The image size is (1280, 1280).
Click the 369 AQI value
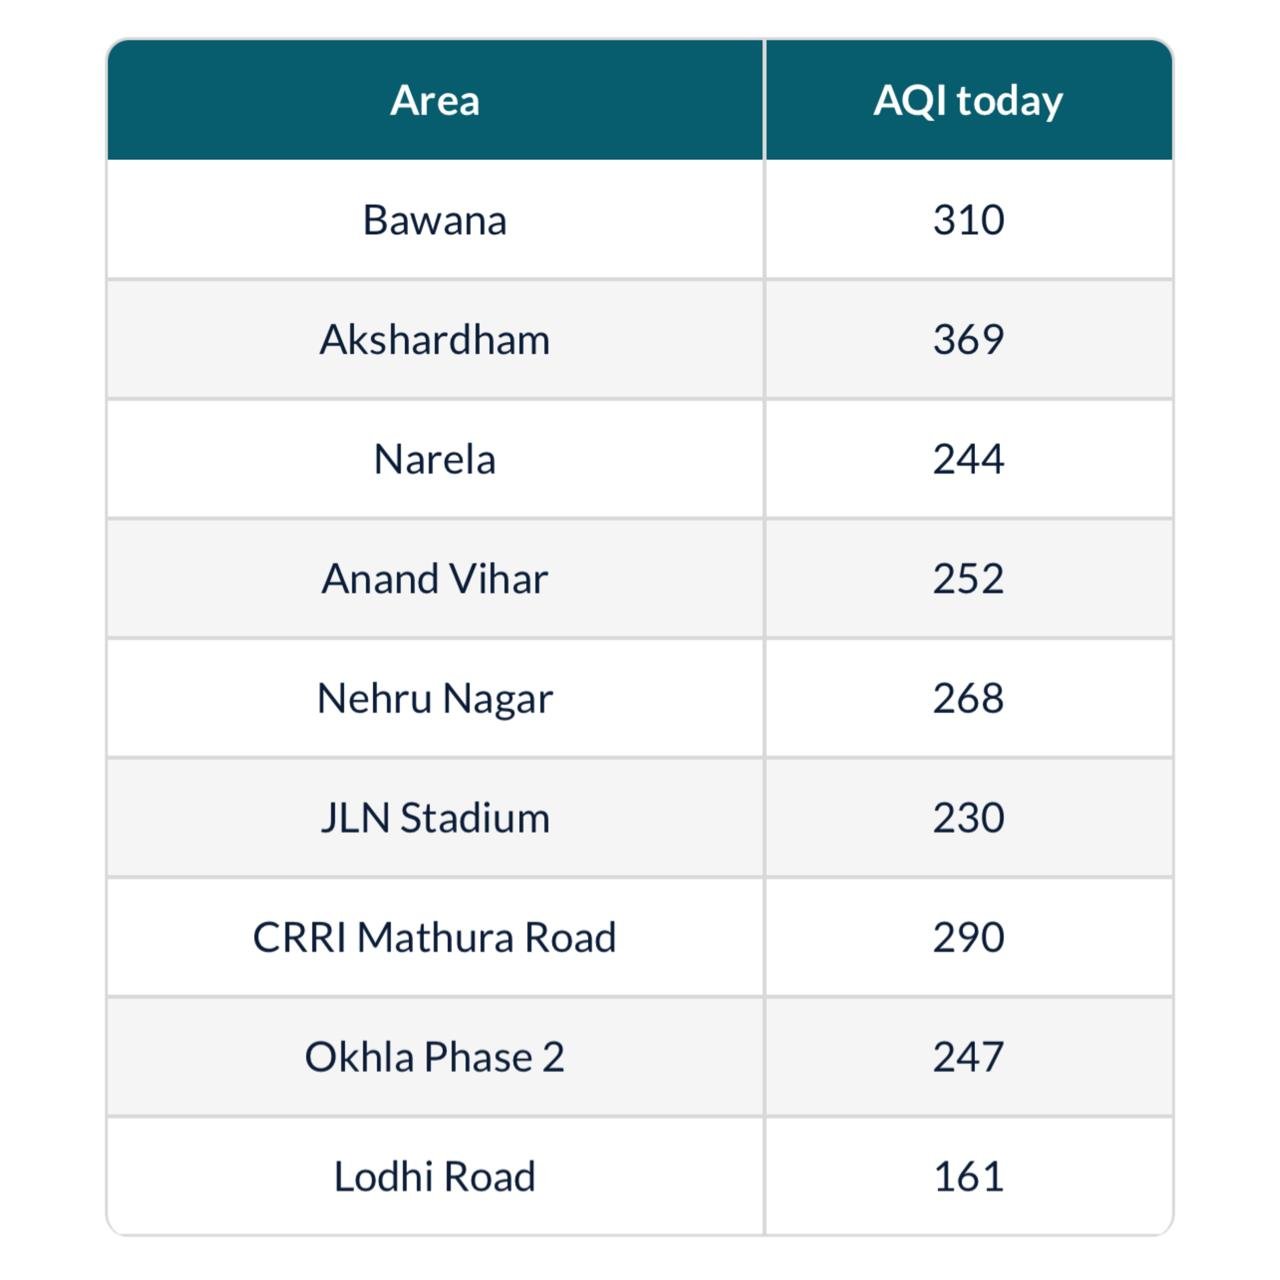pos(968,340)
